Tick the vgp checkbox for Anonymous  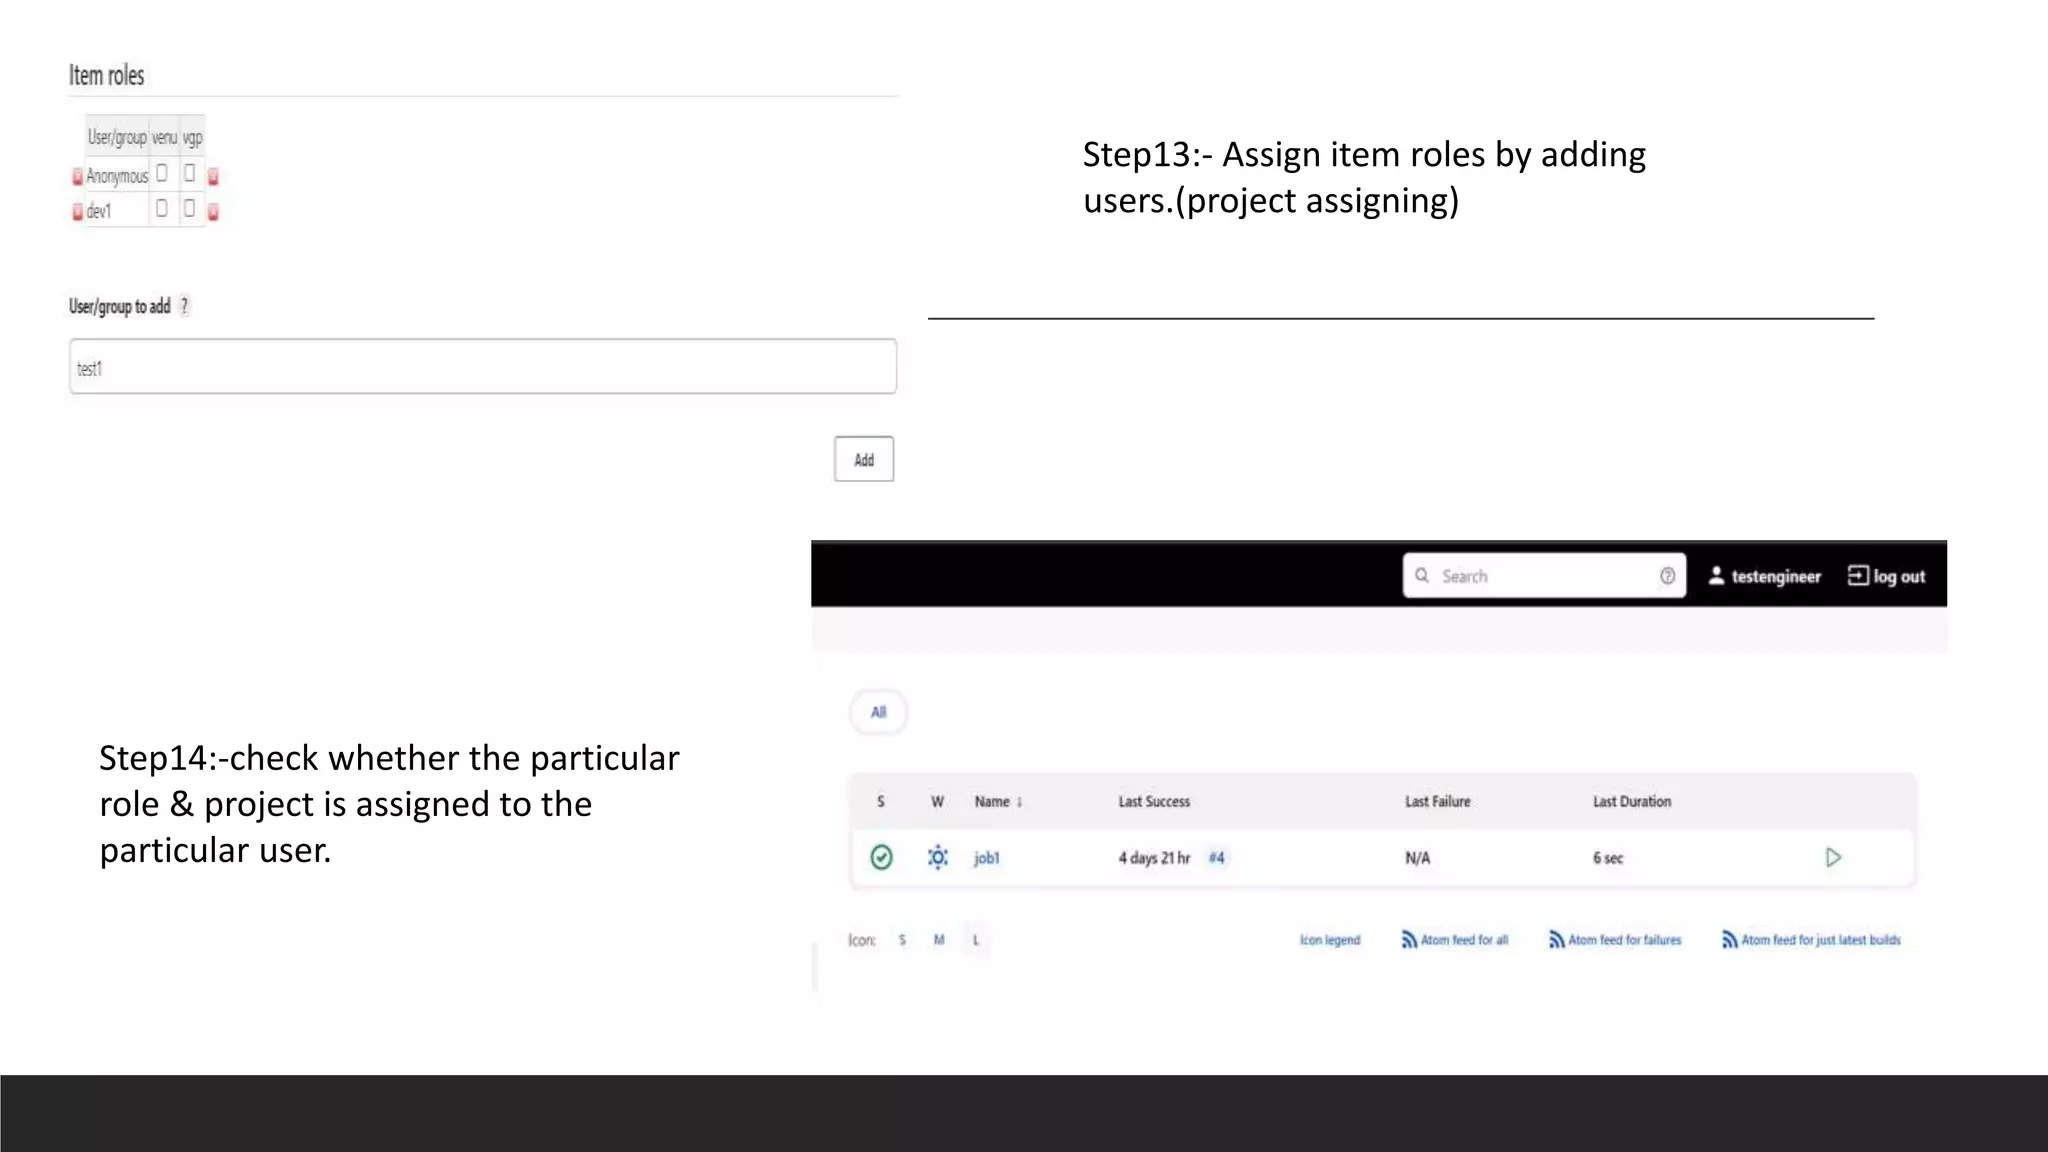click(x=189, y=173)
